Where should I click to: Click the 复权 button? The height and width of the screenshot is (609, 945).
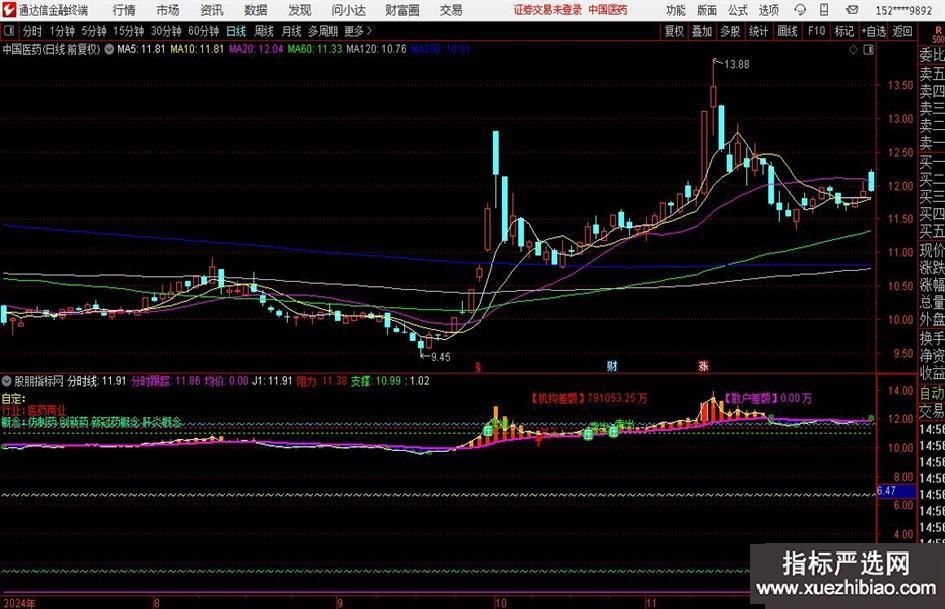674,31
